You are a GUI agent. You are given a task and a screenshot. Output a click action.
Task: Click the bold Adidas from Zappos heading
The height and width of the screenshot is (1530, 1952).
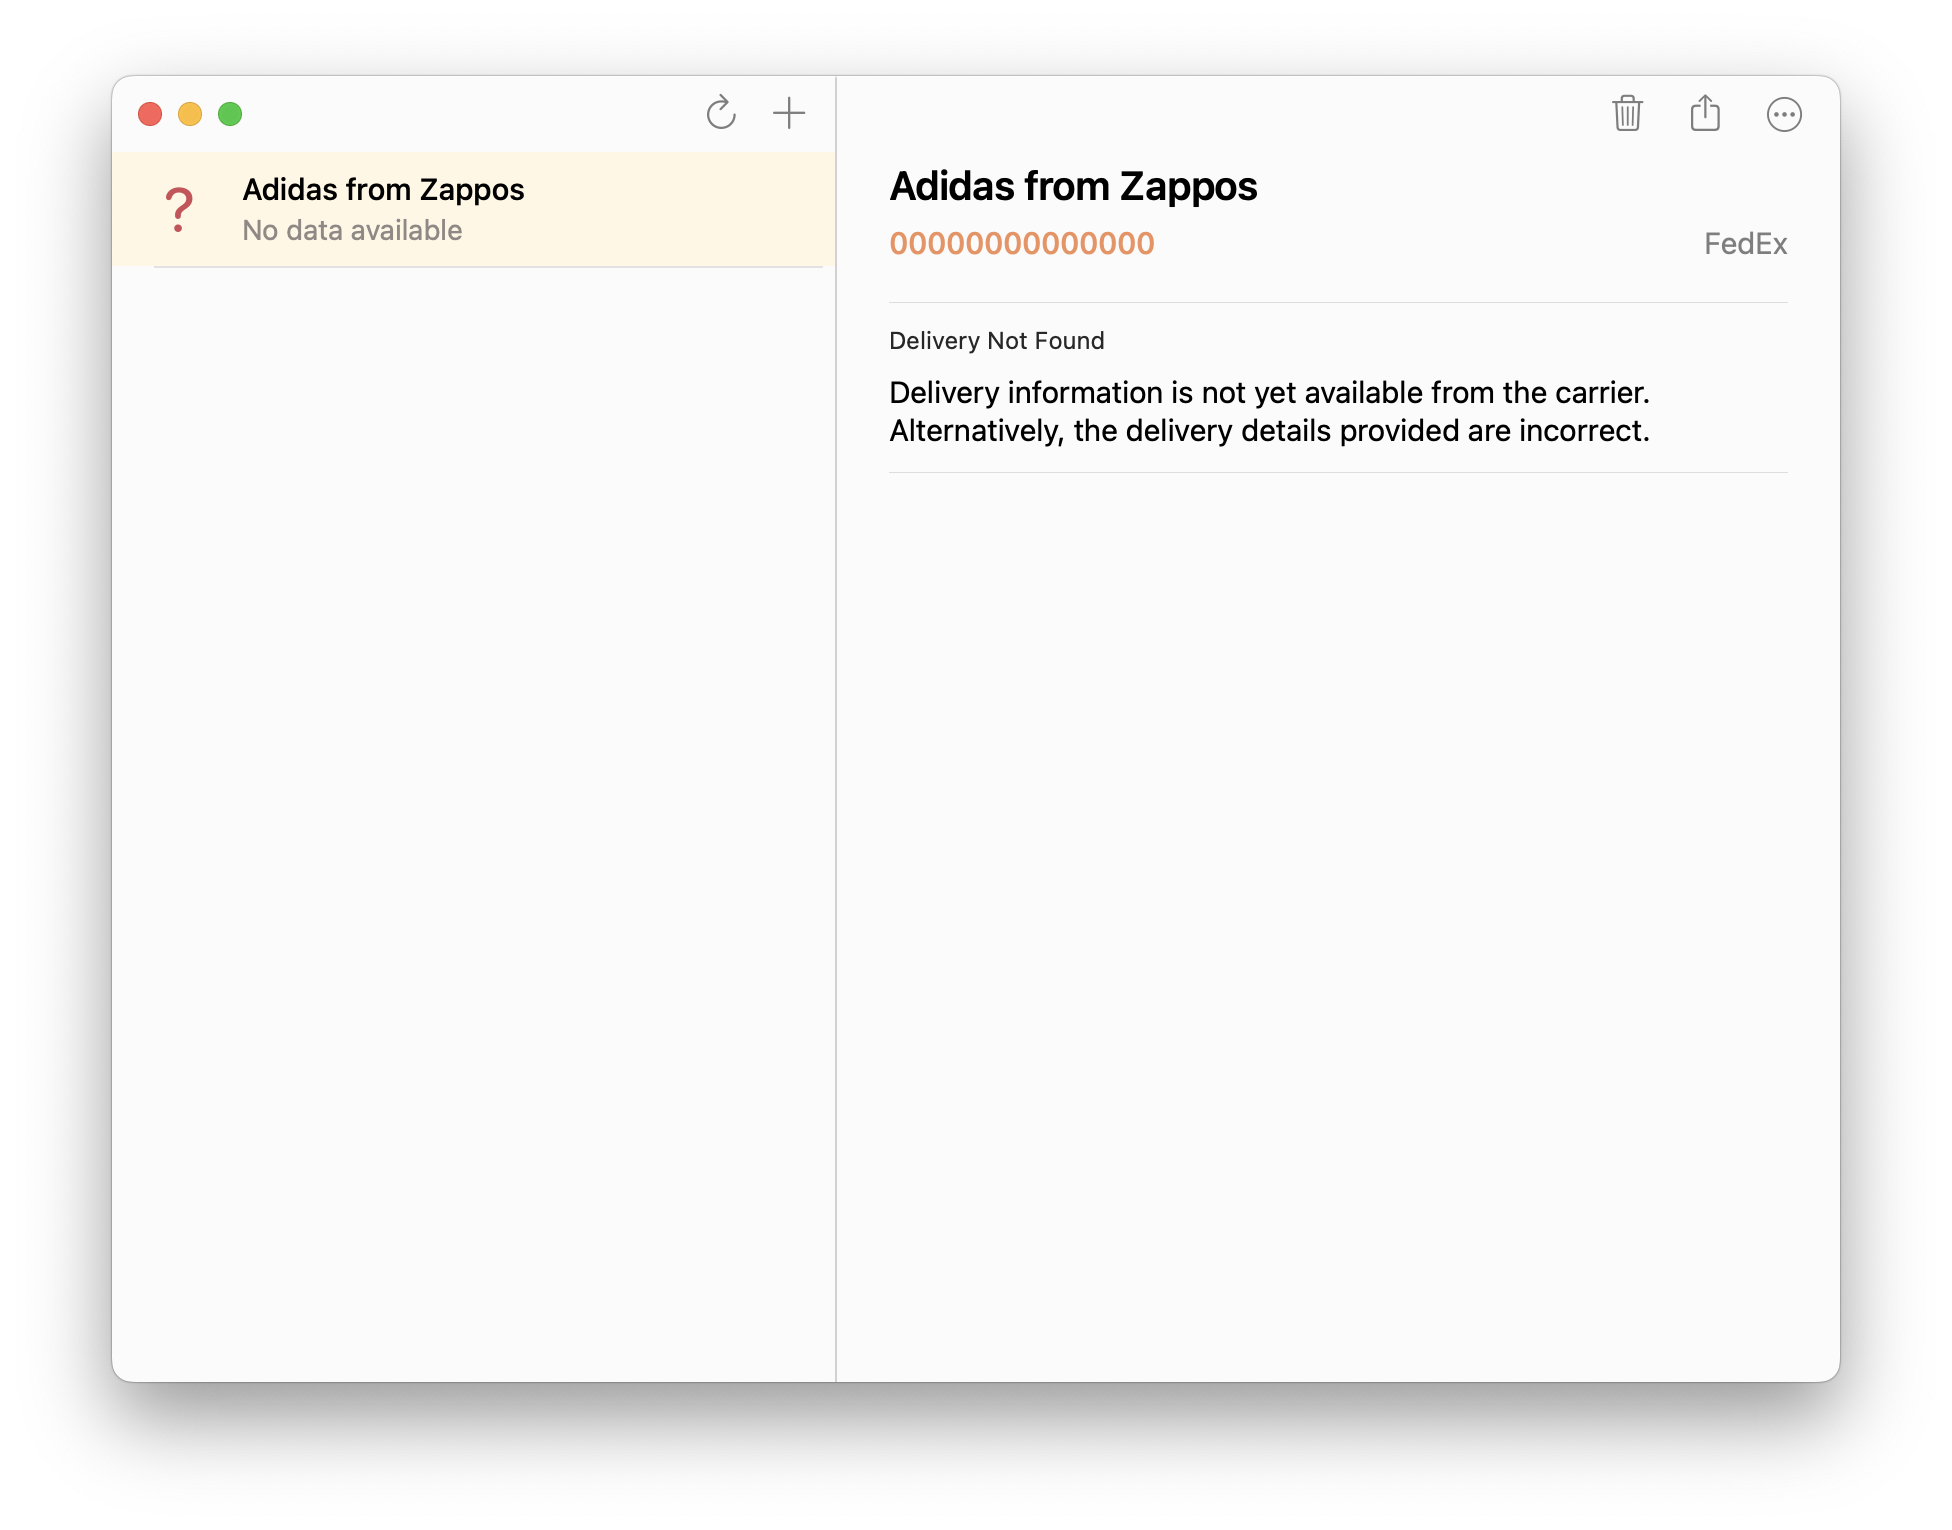point(1073,187)
